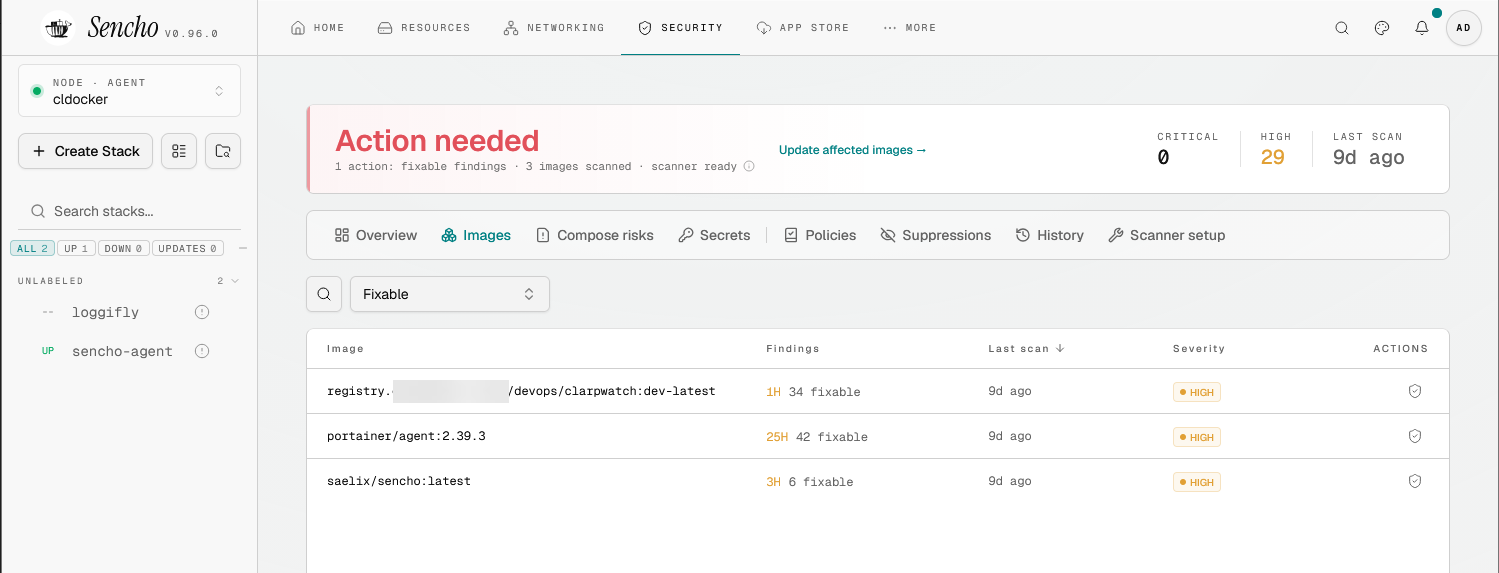Click the folder search icon button
The image size is (1499, 573).
click(223, 151)
